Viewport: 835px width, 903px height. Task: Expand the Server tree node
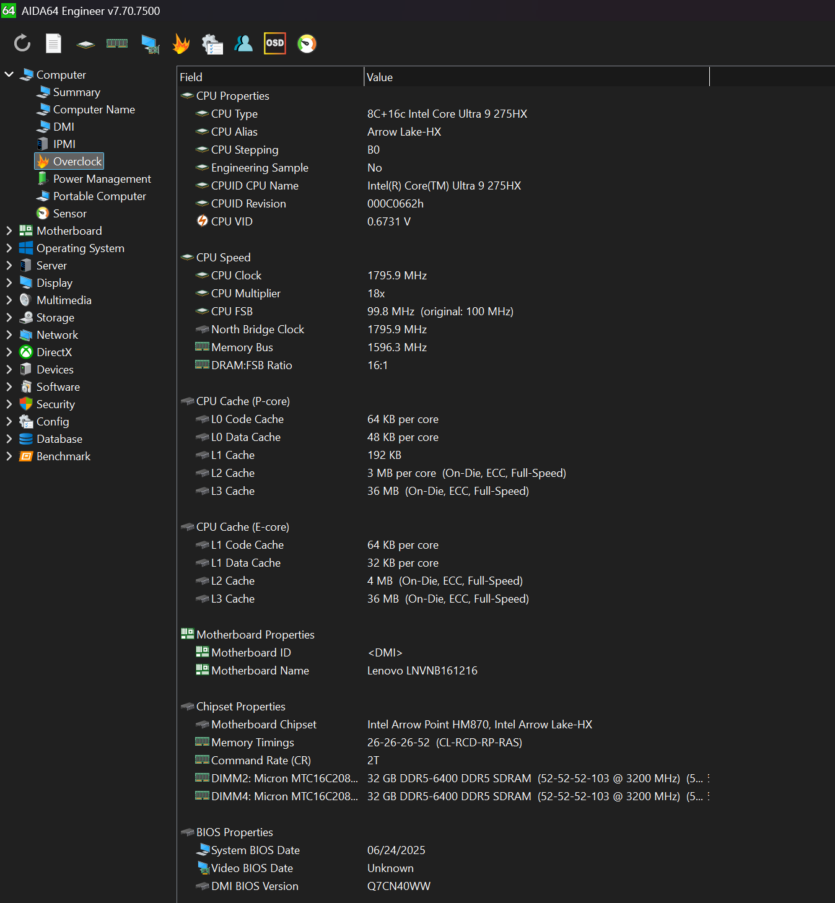tap(9, 265)
